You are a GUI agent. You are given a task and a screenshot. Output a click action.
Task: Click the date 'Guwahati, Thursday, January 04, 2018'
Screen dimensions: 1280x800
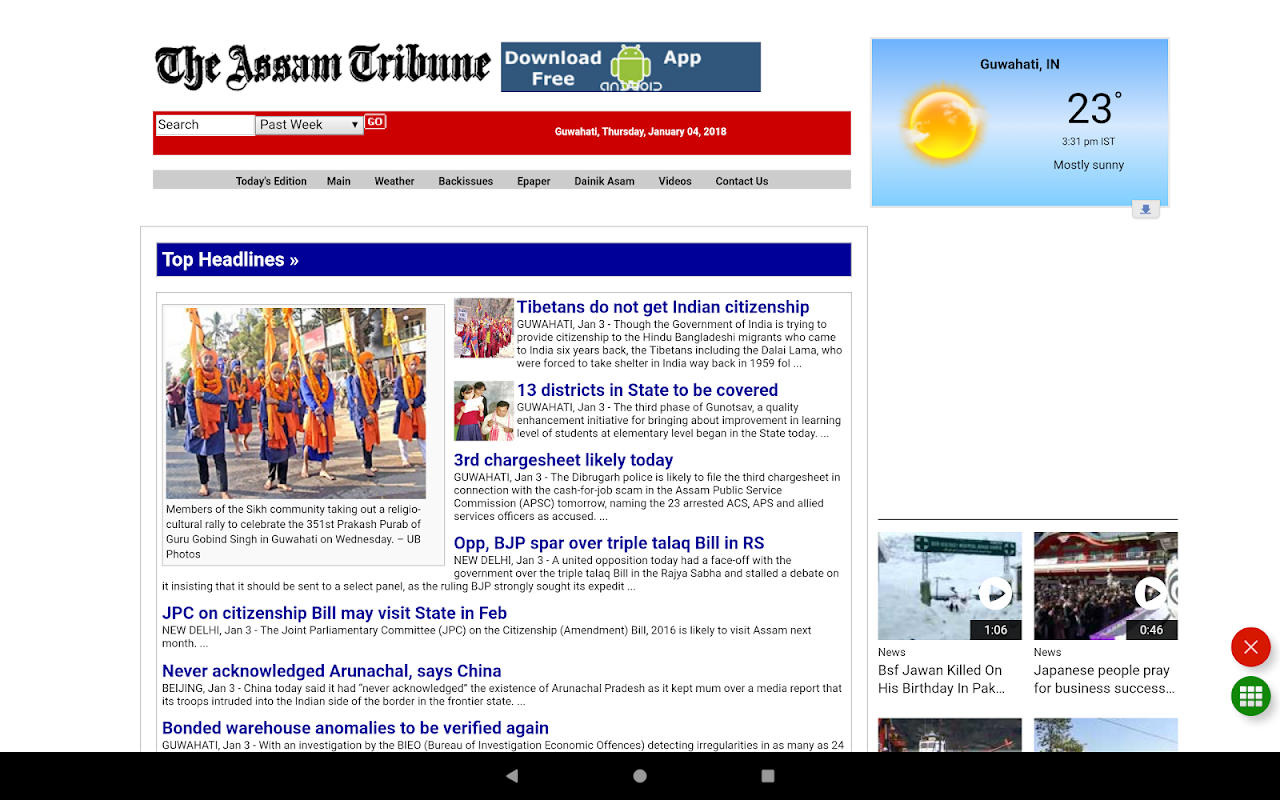[641, 132]
